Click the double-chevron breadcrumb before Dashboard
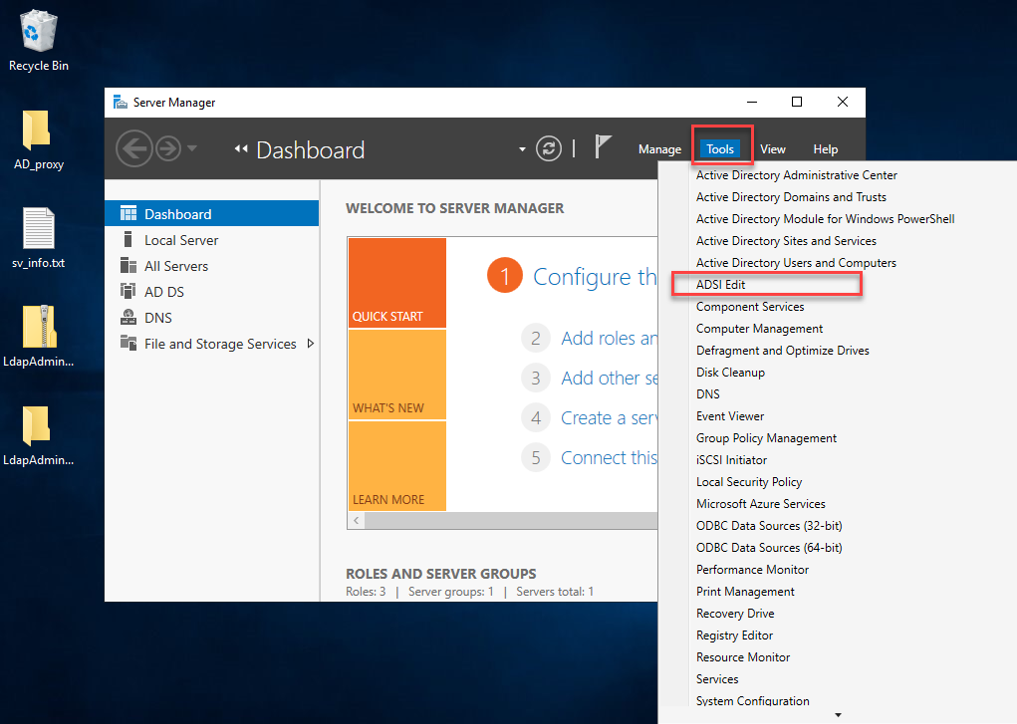Viewport: 1017px width, 724px height. pyautogui.click(x=241, y=149)
